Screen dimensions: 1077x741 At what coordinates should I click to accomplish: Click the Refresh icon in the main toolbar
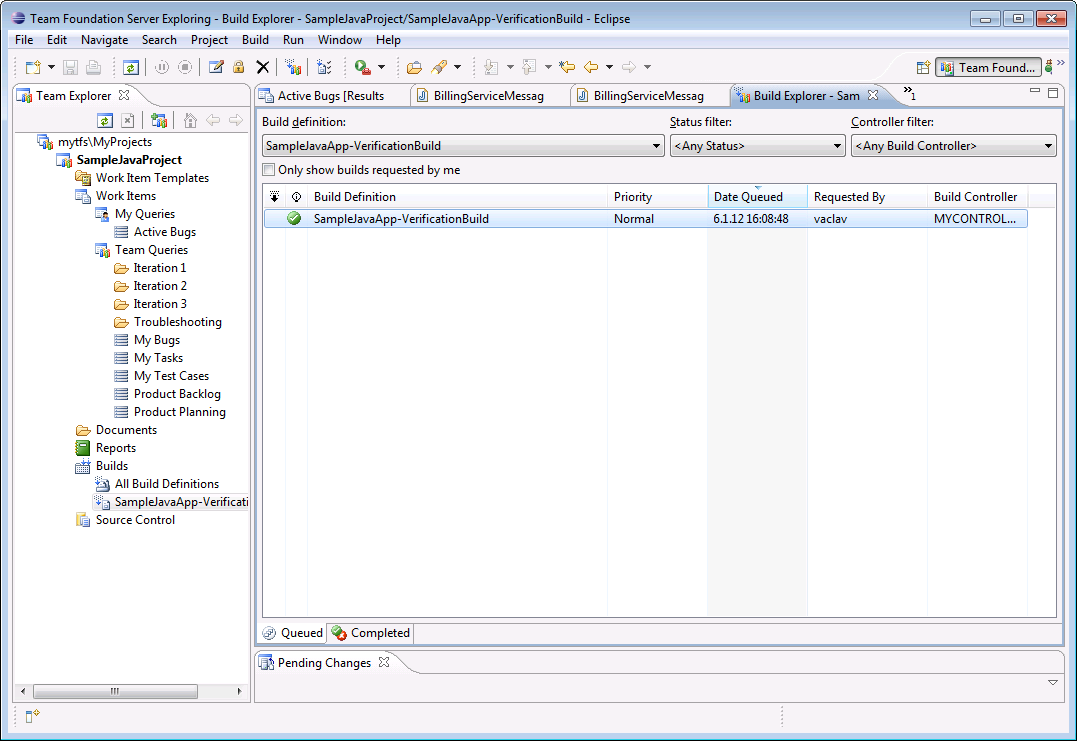pos(131,67)
